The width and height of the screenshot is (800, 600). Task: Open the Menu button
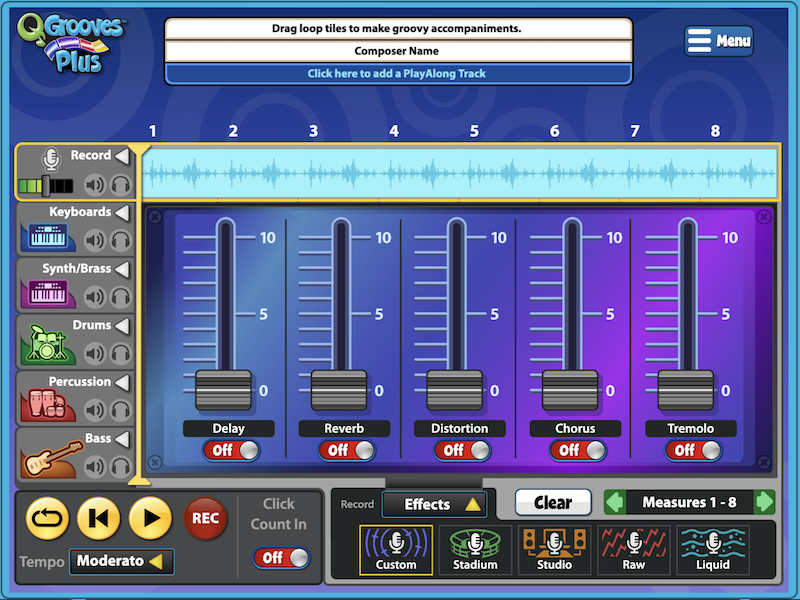pos(718,41)
